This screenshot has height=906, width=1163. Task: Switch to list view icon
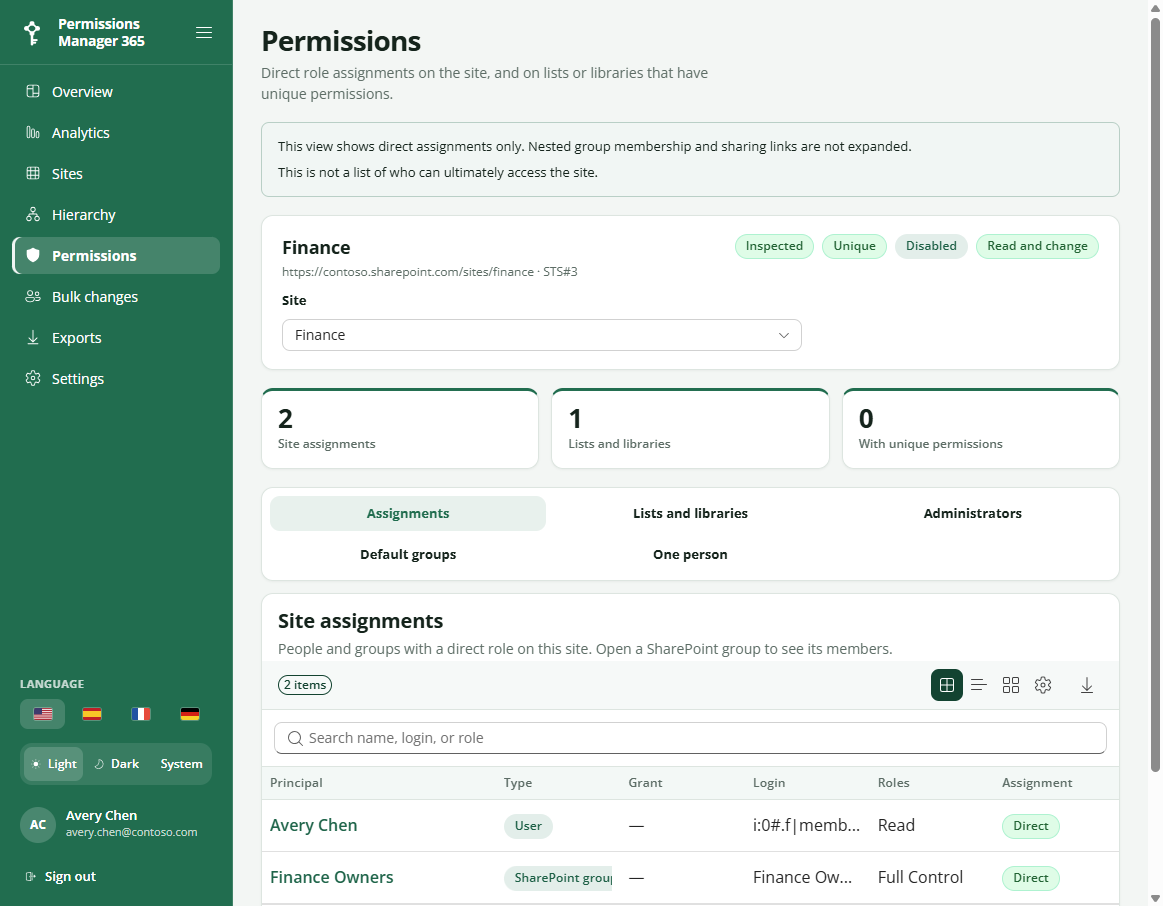click(x=979, y=685)
